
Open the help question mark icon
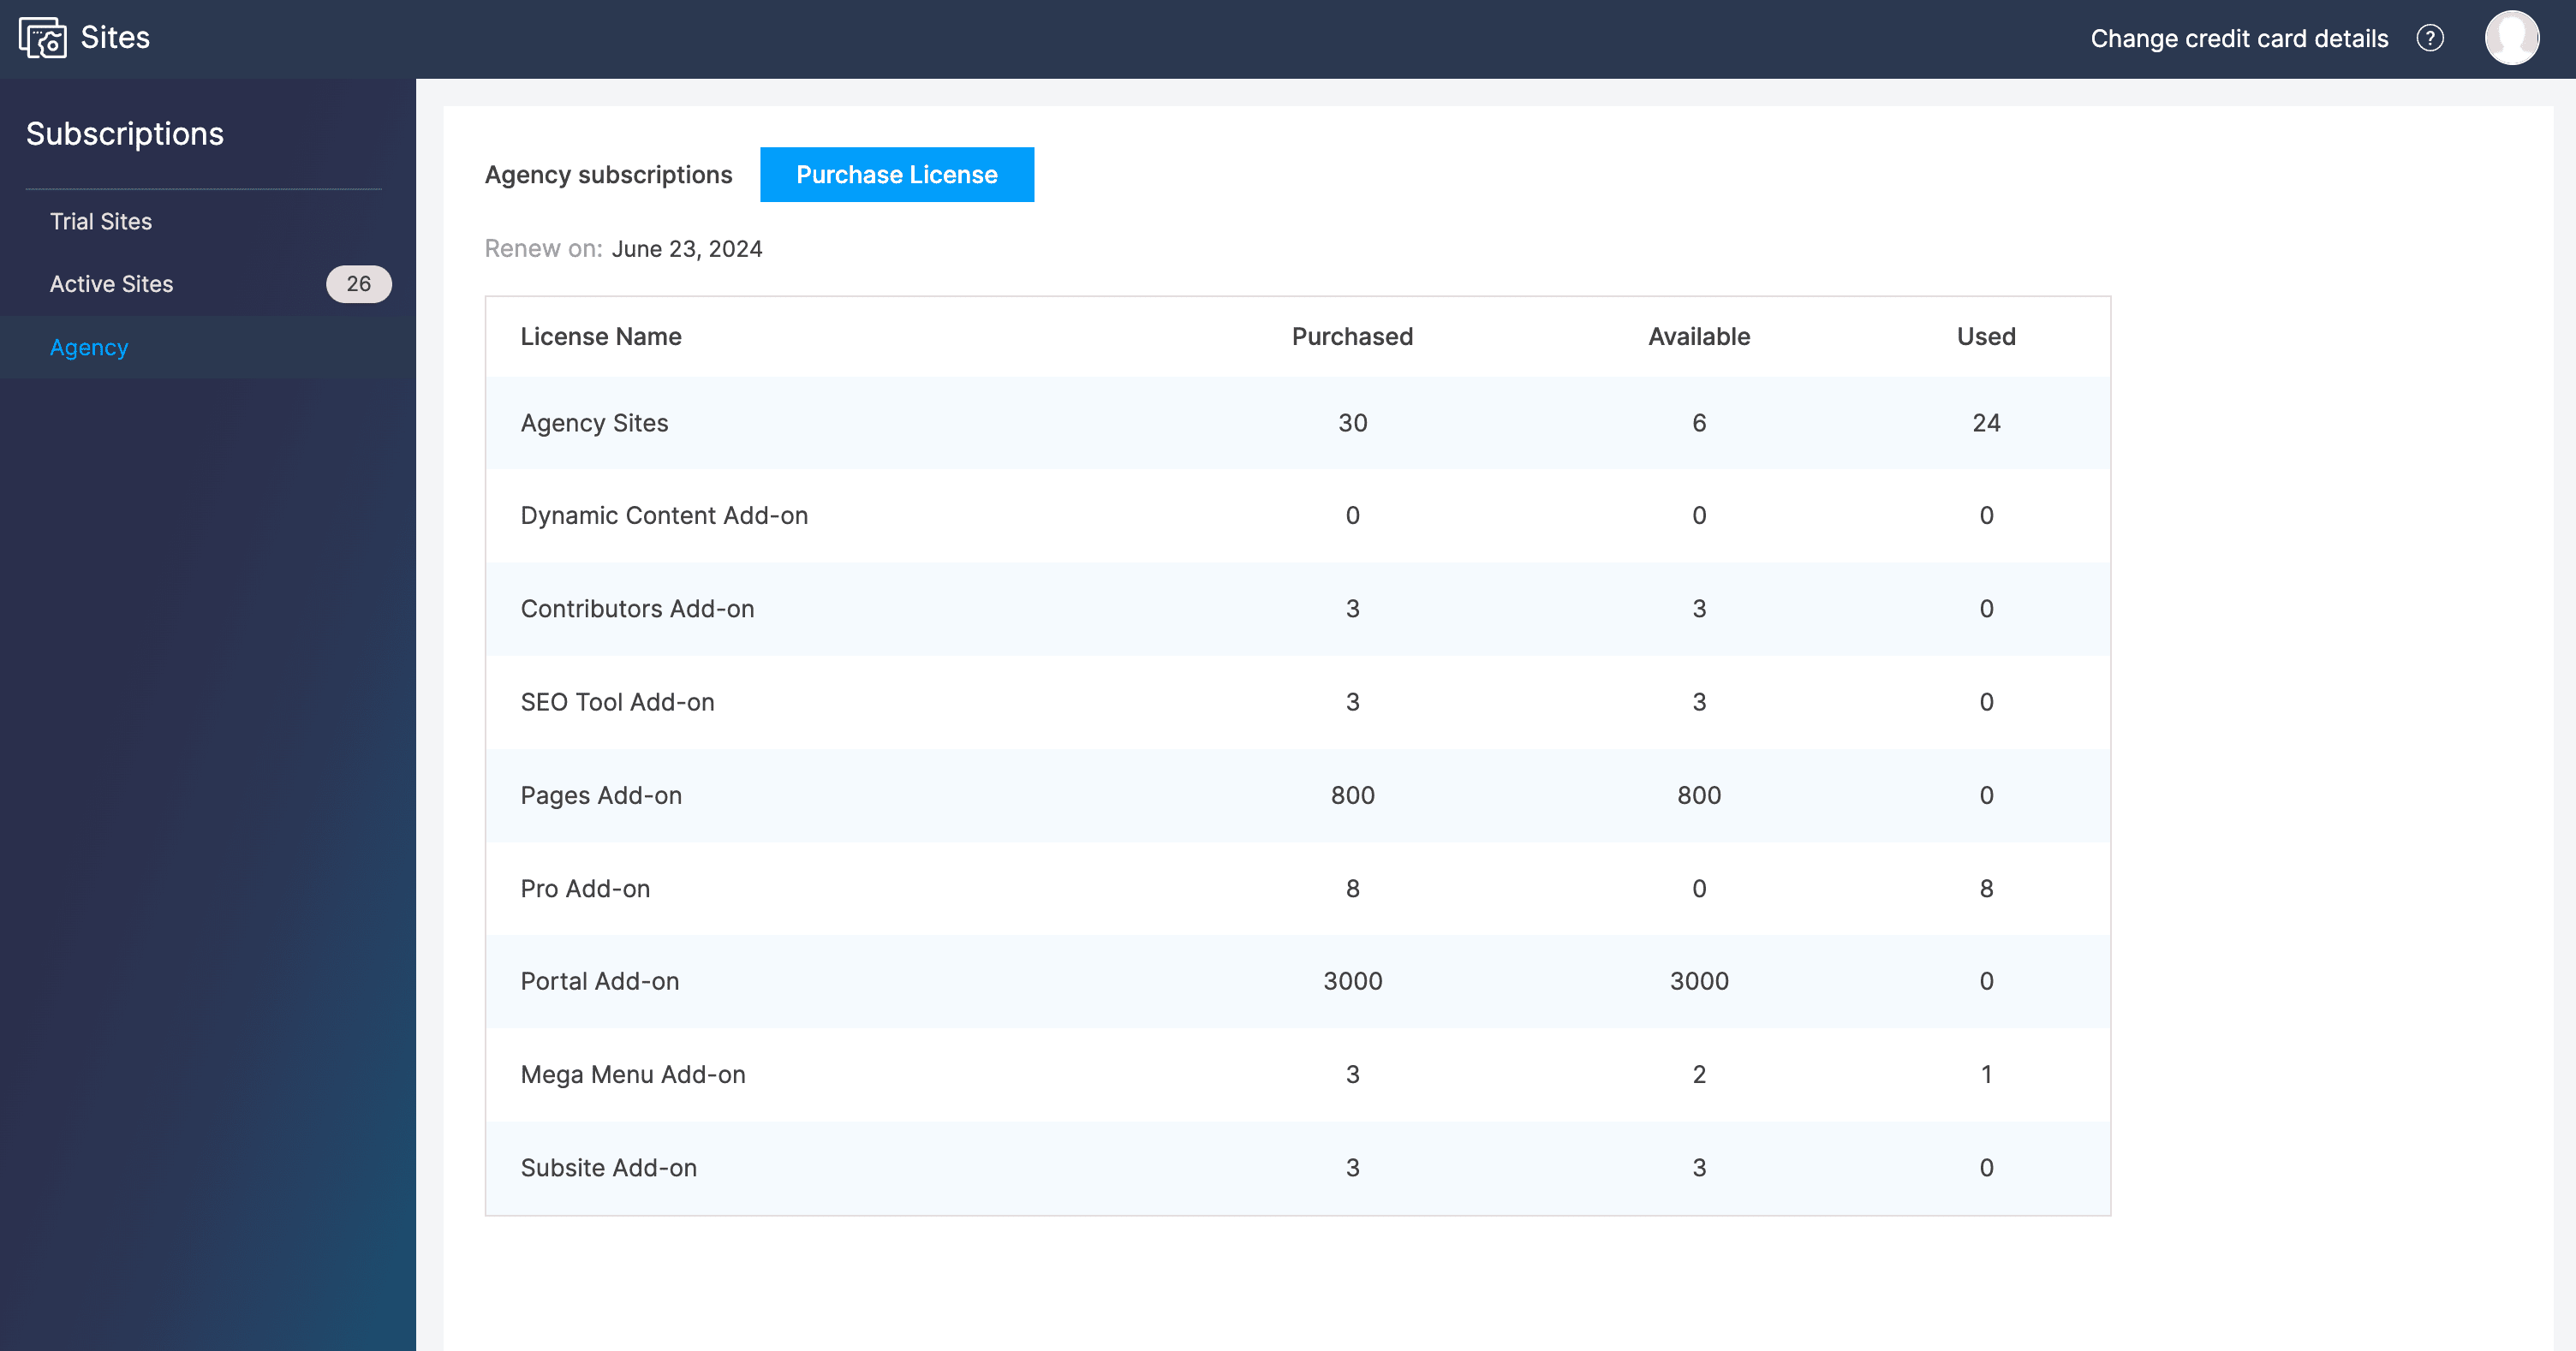pos(2430,38)
